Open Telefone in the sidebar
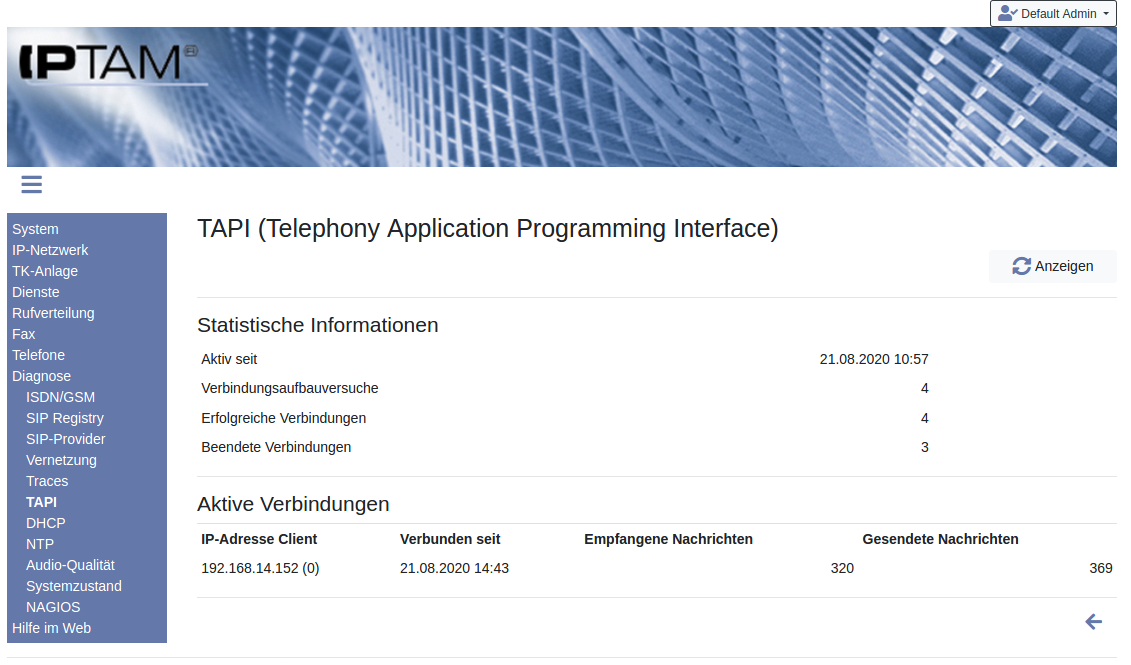Viewport: 1131px width, 665px height. point(38,355)
